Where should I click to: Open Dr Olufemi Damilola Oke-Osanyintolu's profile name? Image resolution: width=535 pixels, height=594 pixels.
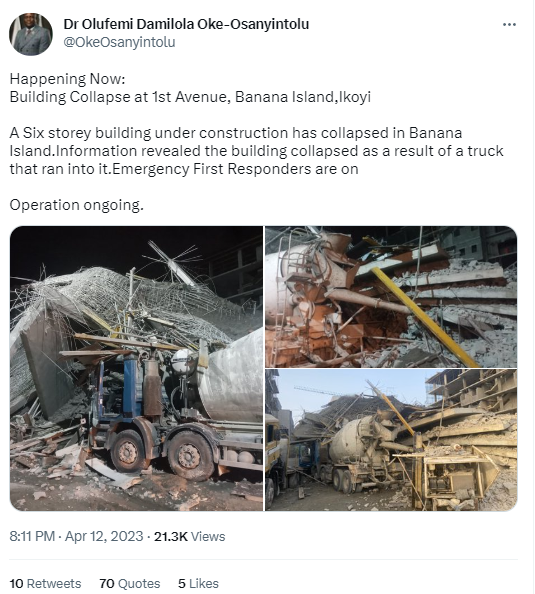coord(186,24)
